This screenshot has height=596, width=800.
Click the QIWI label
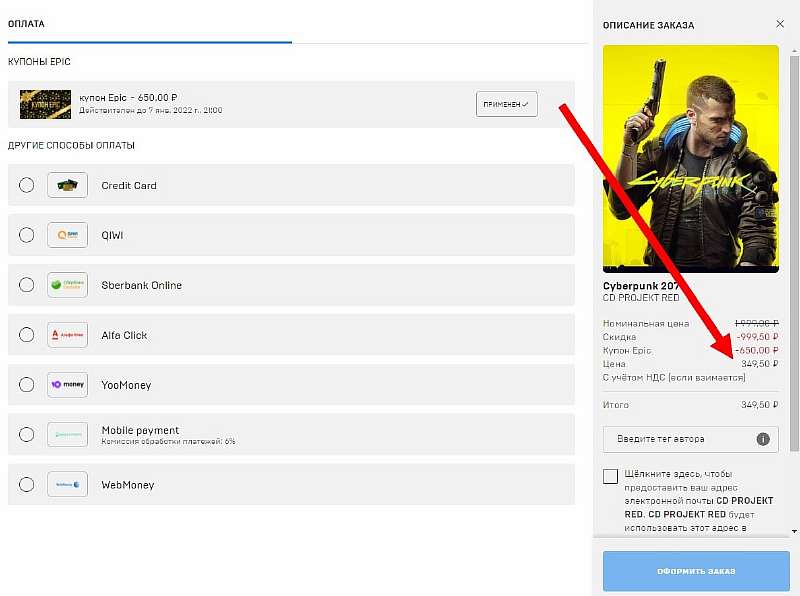coord(112,235)
